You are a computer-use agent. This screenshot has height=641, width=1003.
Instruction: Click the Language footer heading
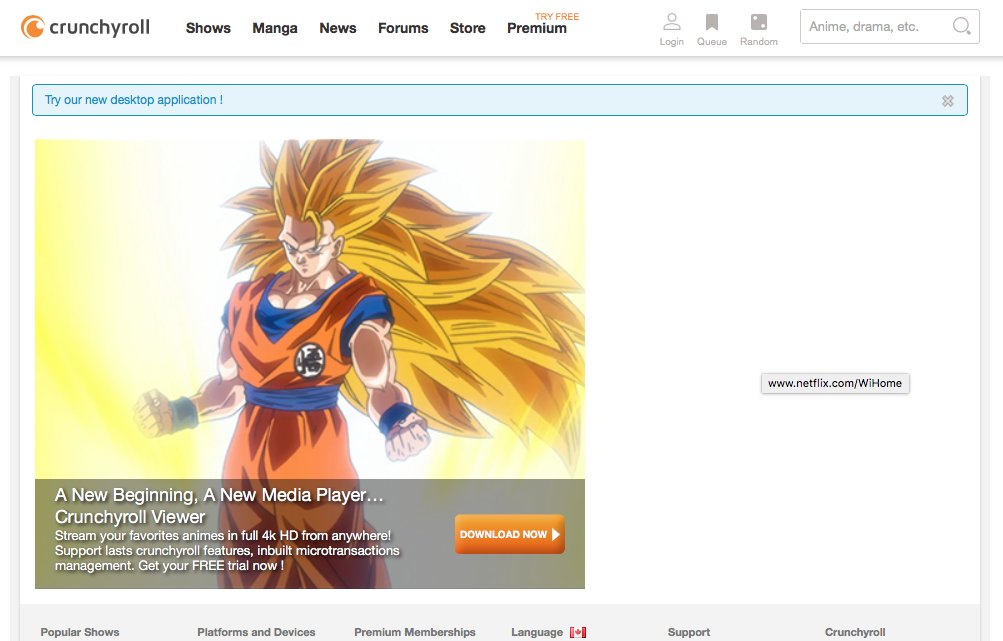[x=537, y=632]
